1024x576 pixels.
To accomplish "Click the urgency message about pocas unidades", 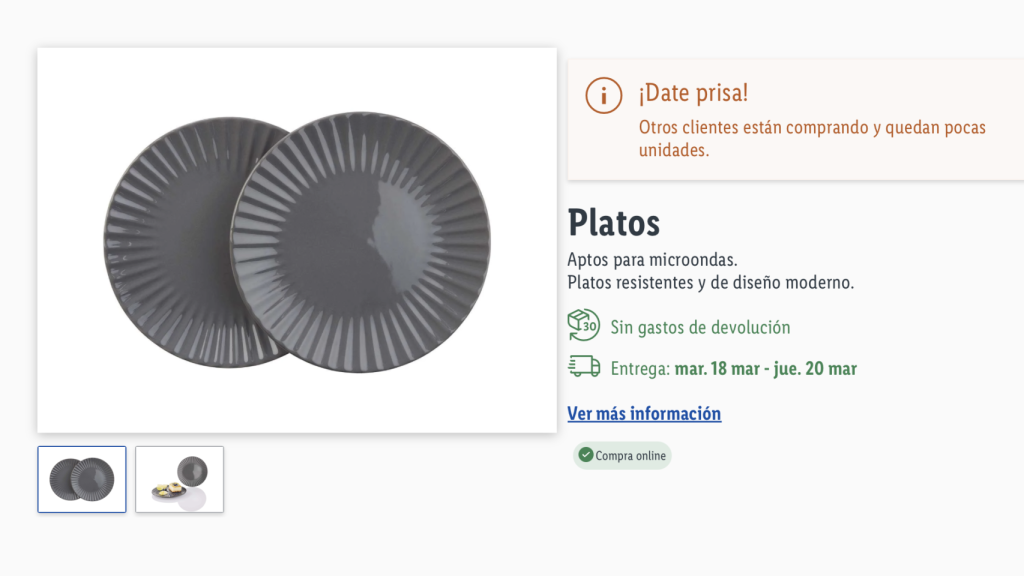I will coord(810,138).
